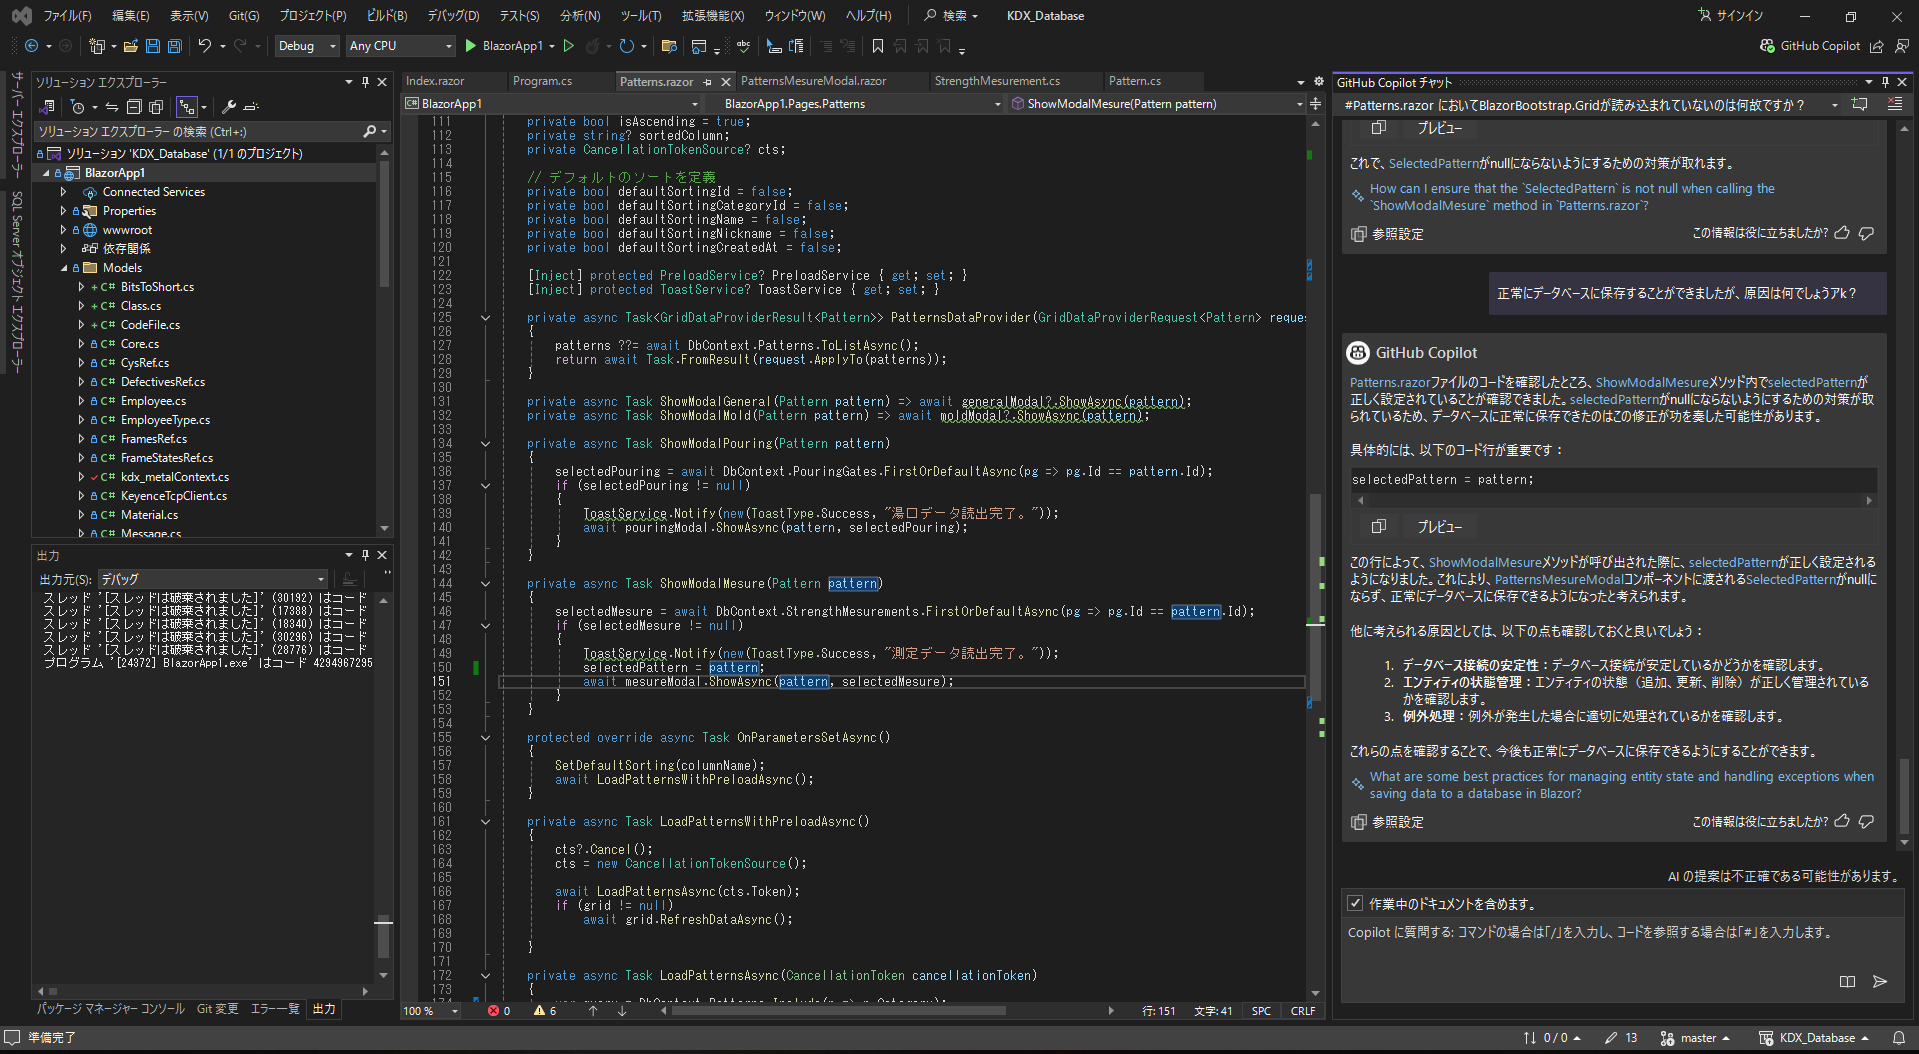Viewport: 1919px width, 1054px height.
Task: Uncheck the include active document checkbox
Action: [1355, 903]
